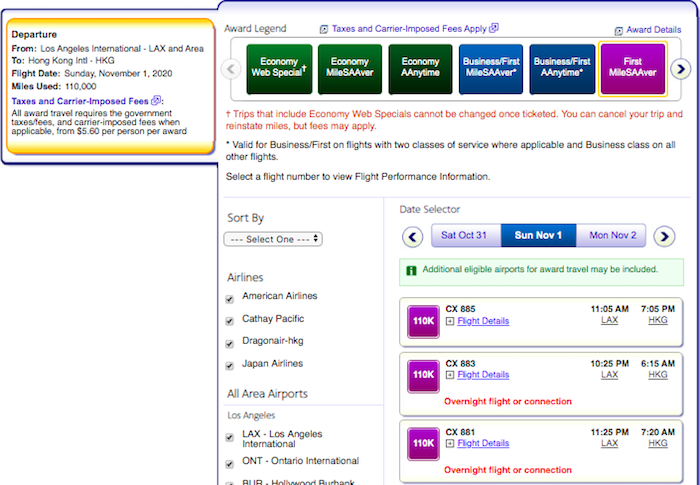This screenshot has height=485, width=700.
Task: Choose Business/First AAnytime award tile
Action: [562, 69]
